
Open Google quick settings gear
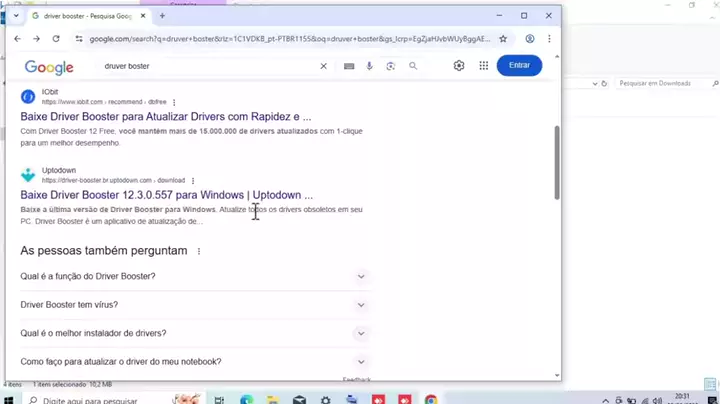[x=459, y=65]
